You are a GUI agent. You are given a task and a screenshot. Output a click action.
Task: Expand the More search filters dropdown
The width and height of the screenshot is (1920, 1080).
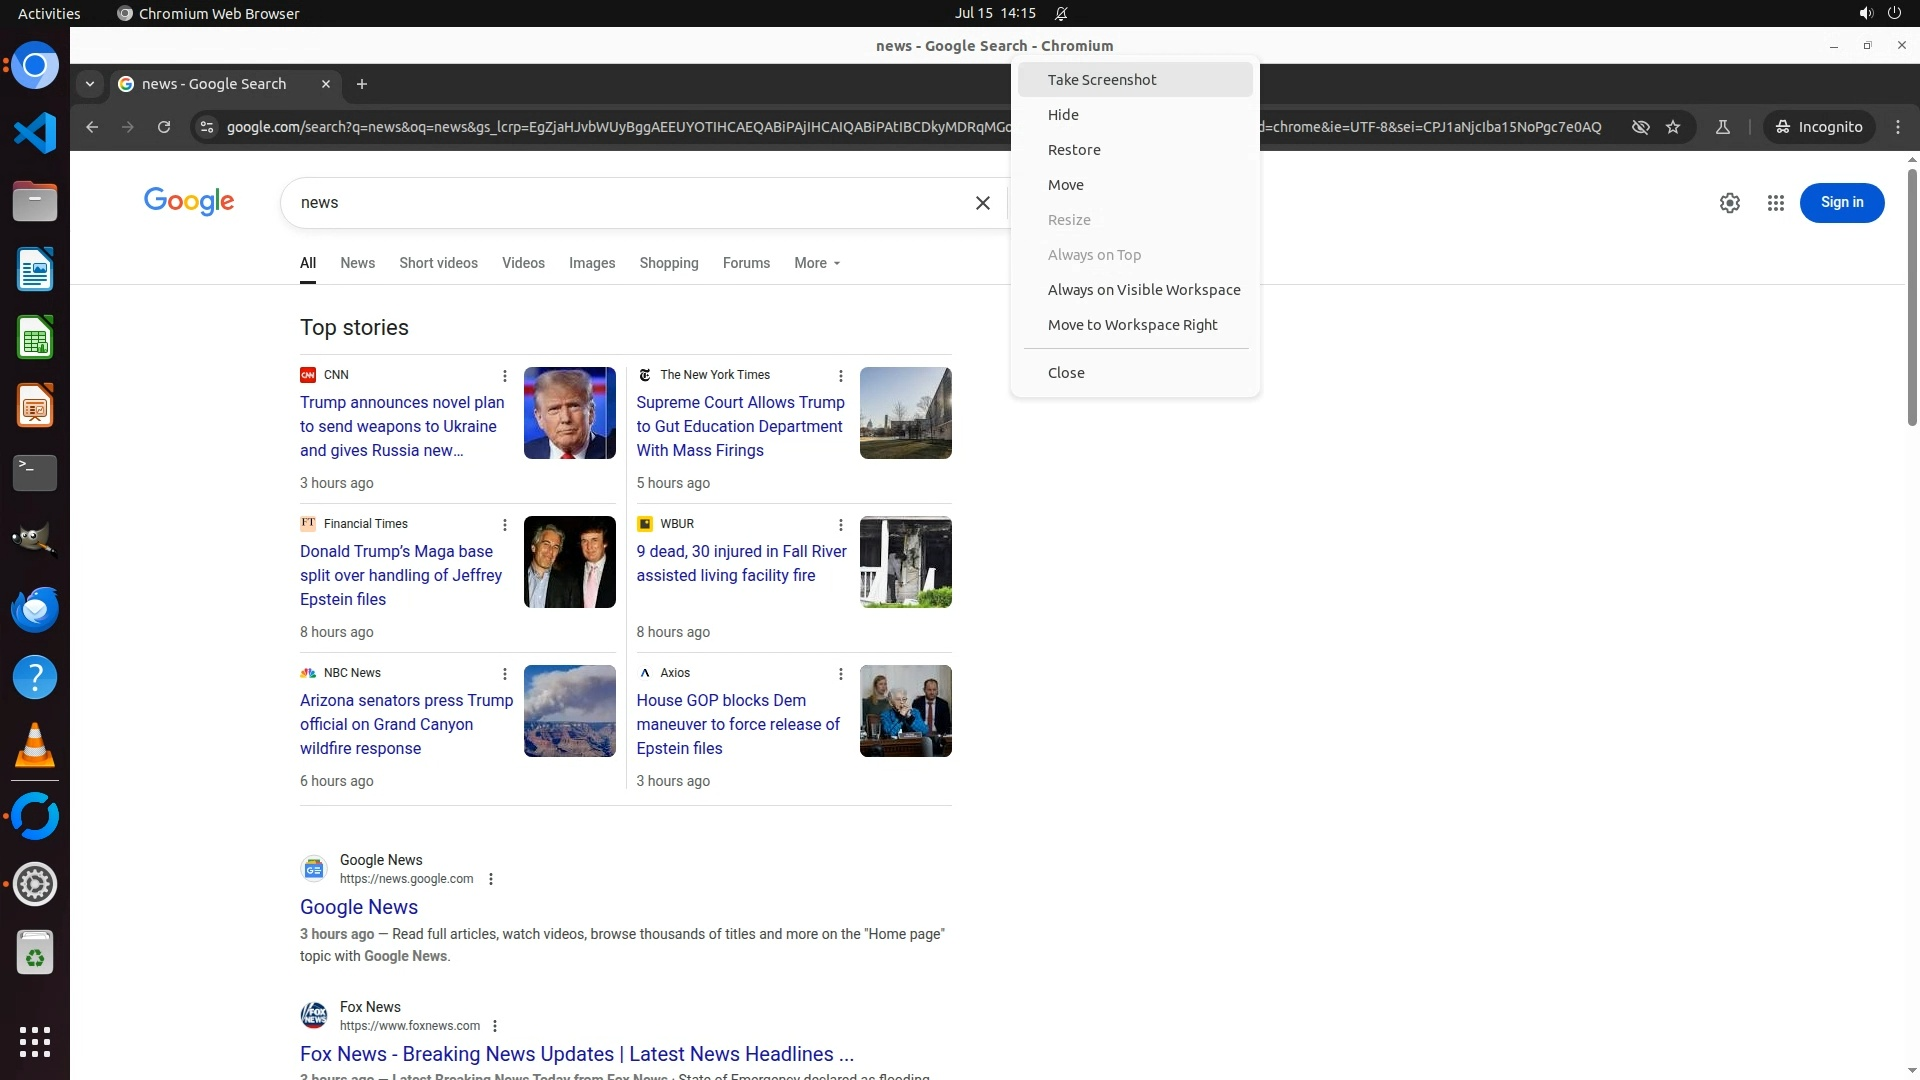click(817, 263)
